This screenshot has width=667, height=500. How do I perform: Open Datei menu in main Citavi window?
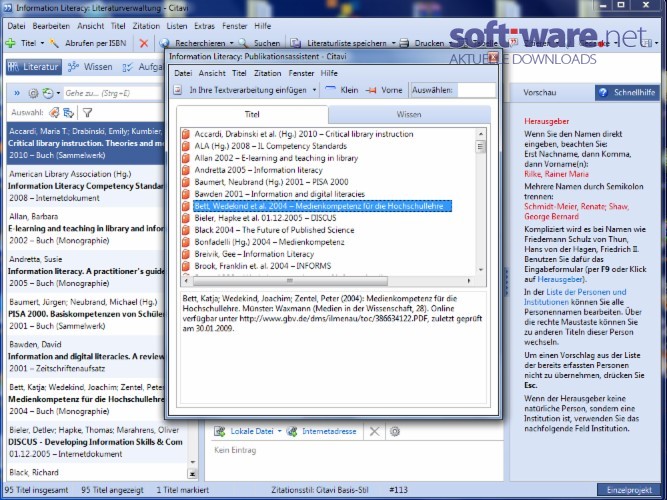[16, 26]
